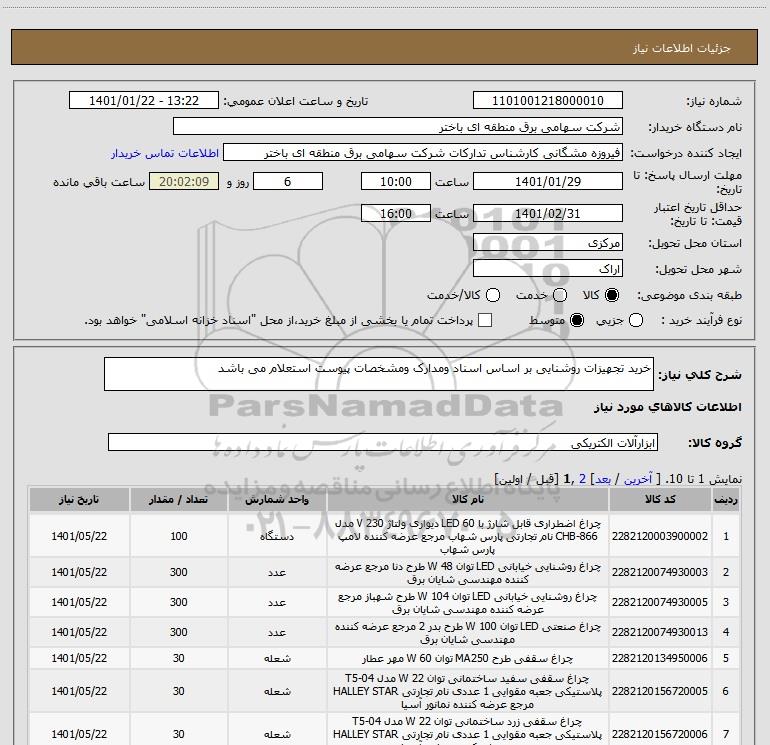Click remaining time countdown 20:02:09
The height and width of the screenshot is (745, 770).
pos(184,181)
